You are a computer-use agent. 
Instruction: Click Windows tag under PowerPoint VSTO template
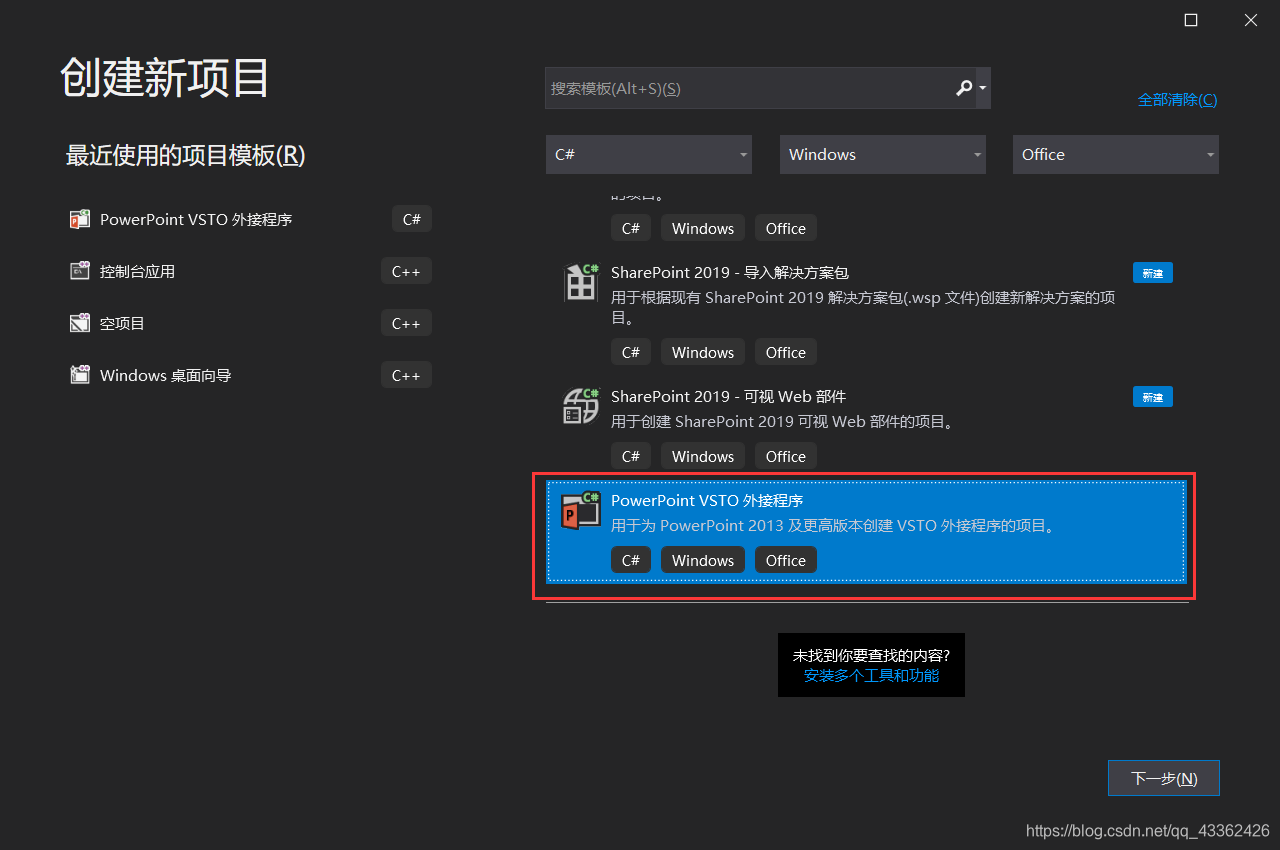click(703, 560)
